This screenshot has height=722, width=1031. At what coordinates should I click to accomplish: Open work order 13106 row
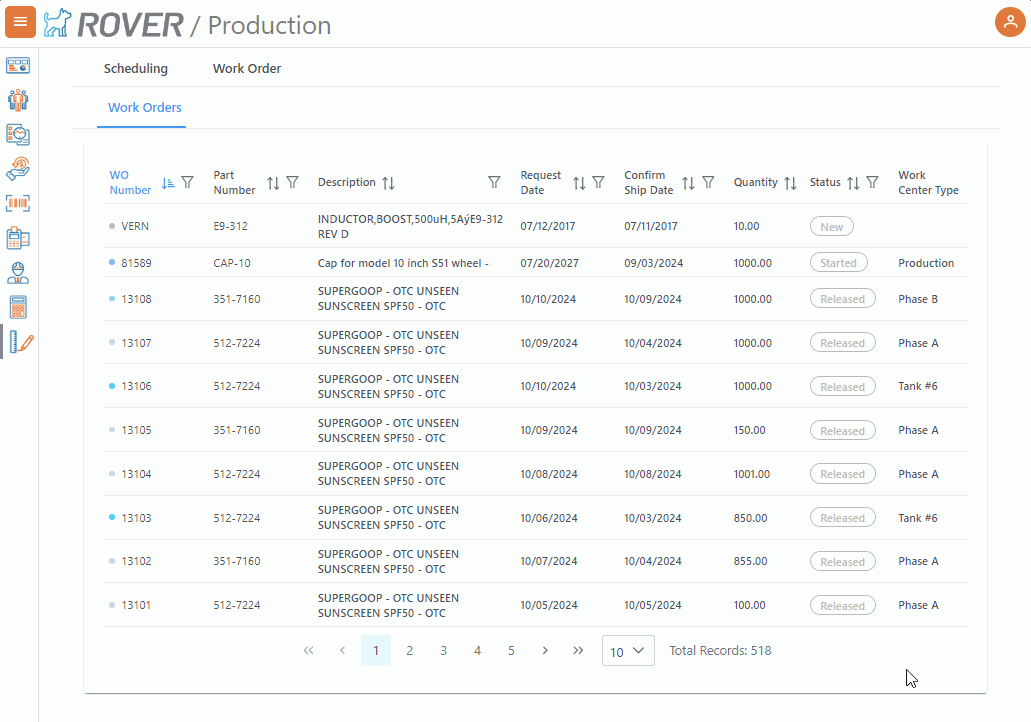point(136,386)
